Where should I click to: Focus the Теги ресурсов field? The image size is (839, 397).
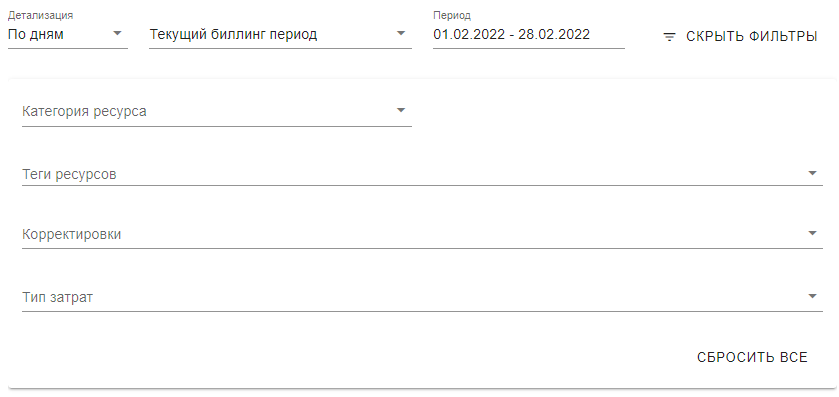tap(422, 174)
